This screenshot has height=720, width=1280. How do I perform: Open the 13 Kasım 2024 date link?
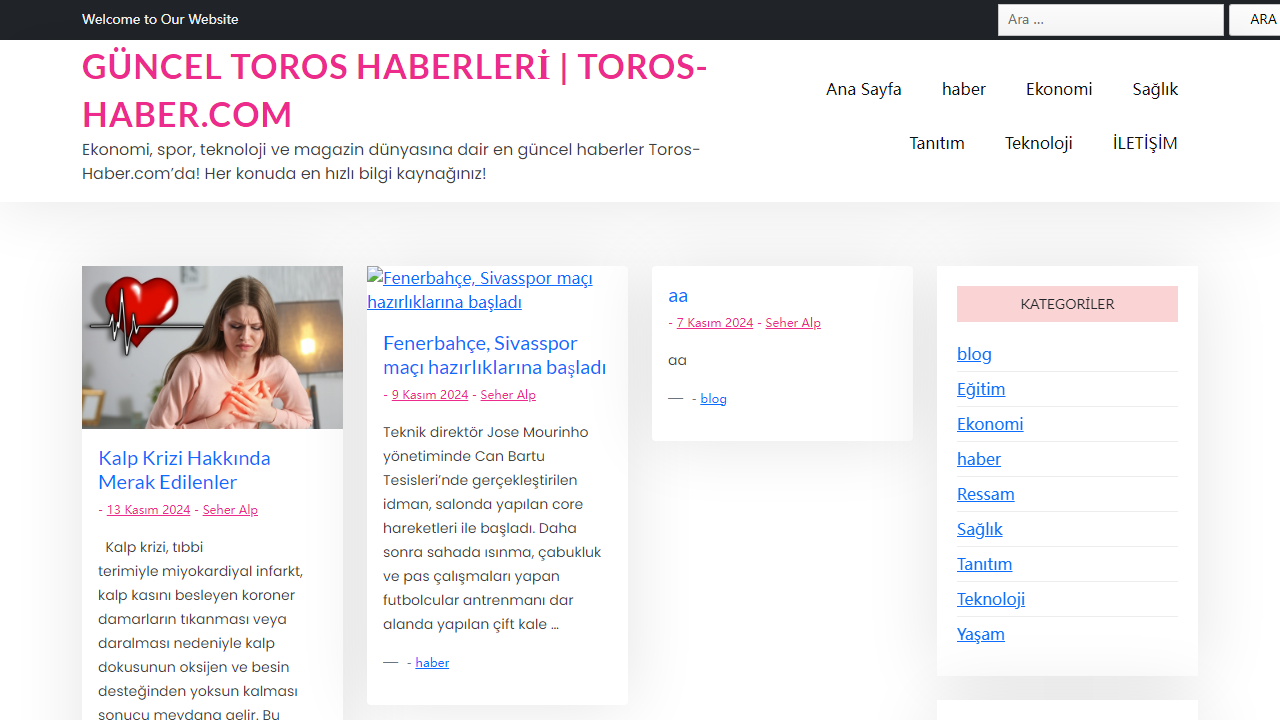(148, 509)
